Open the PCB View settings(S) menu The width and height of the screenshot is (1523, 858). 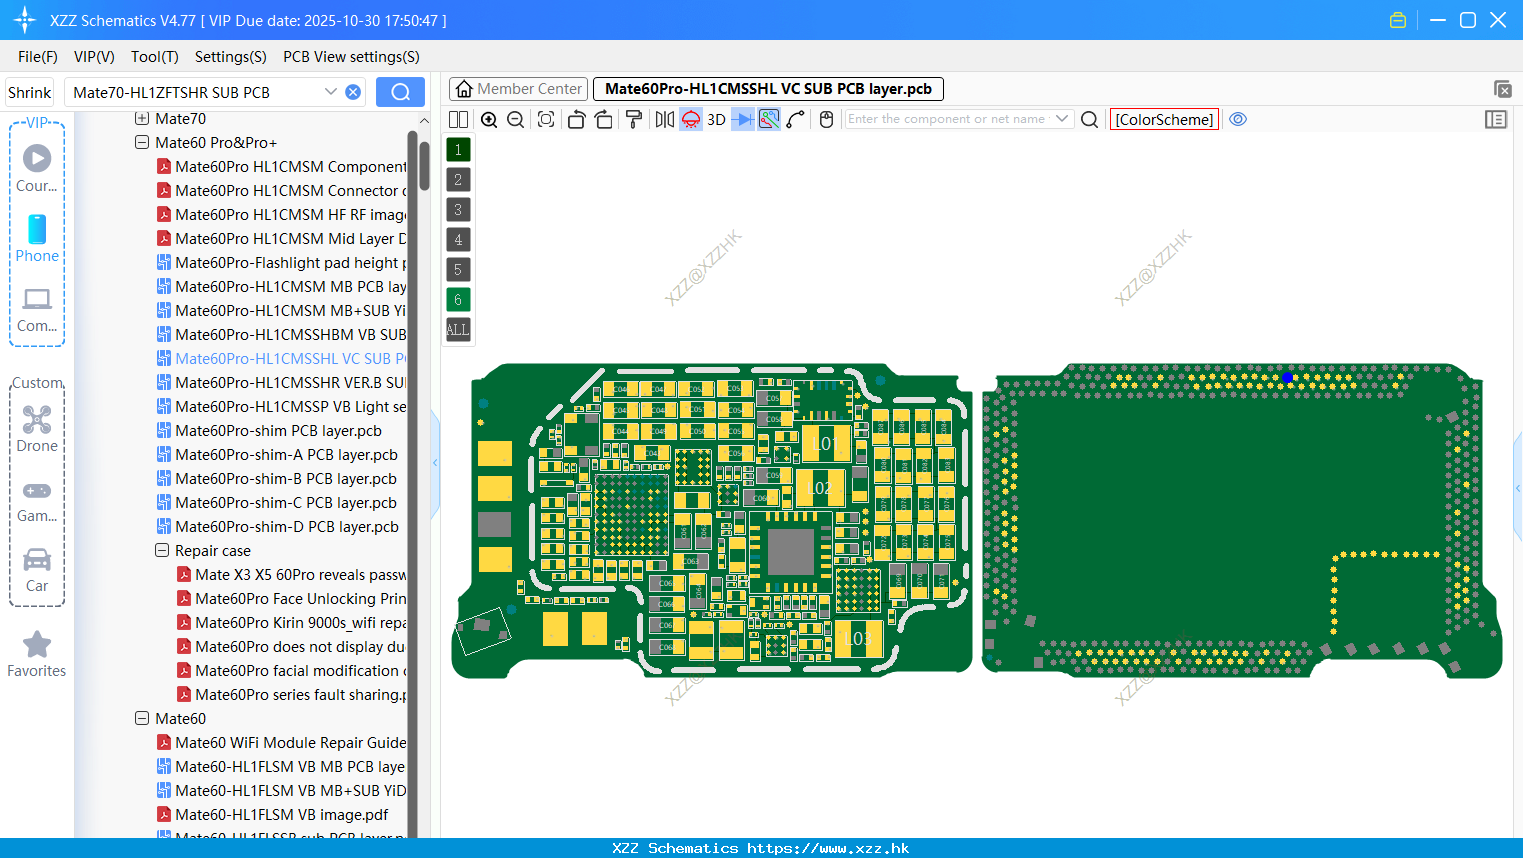pos(351,57)
